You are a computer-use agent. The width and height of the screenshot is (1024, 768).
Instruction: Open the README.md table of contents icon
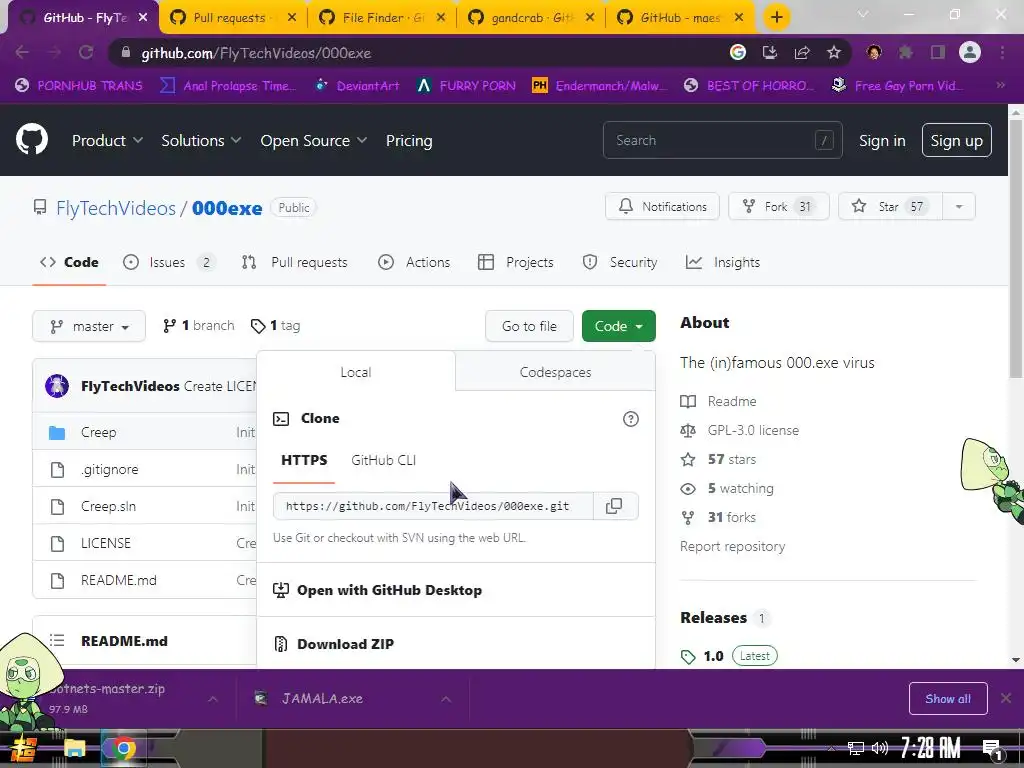pyautogui.click(x=57, y=641)
